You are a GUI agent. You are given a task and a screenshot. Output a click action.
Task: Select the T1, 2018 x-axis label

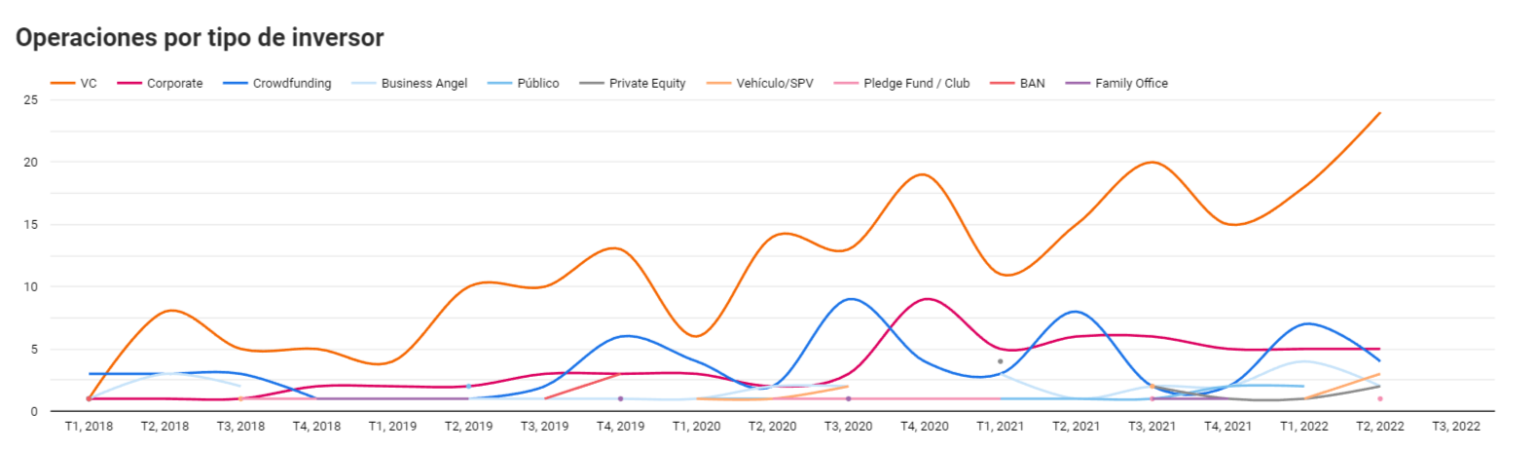pos(89,425)
